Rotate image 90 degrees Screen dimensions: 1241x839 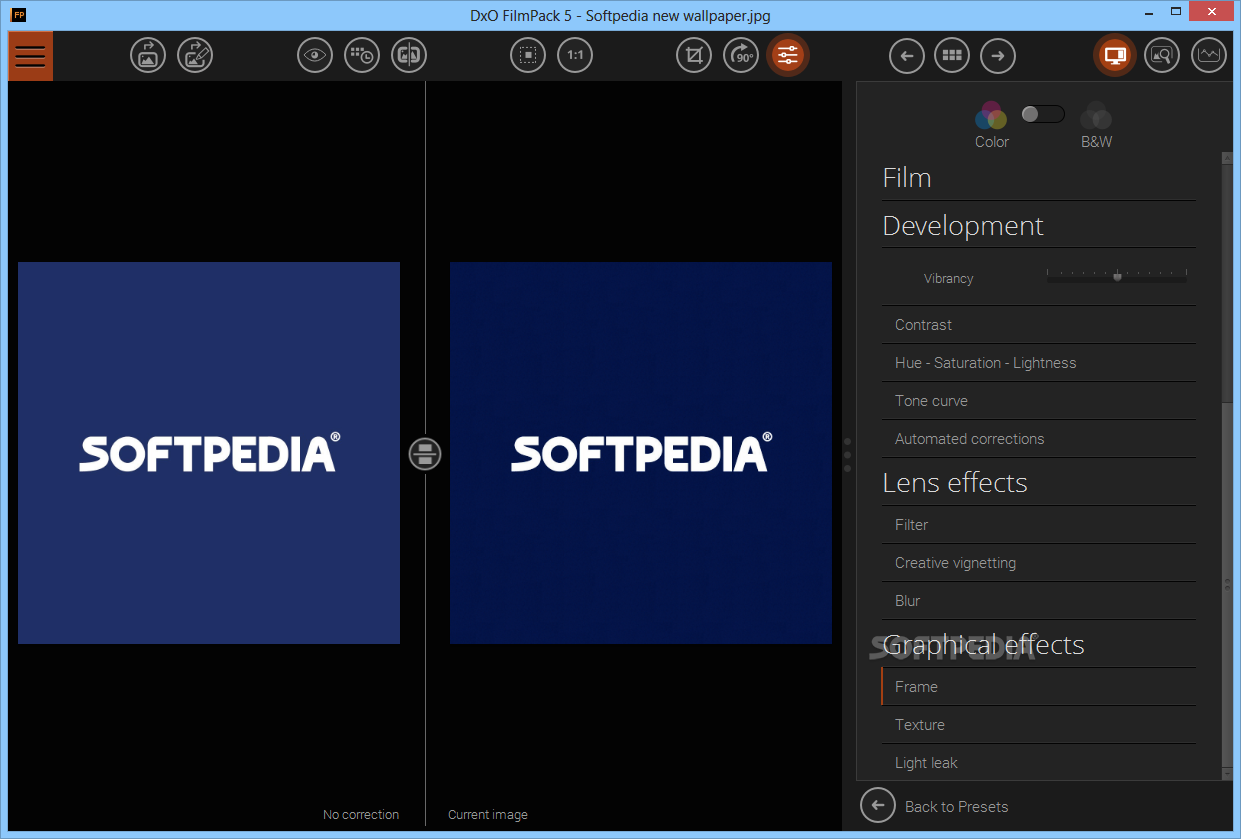tap(741, 55)
